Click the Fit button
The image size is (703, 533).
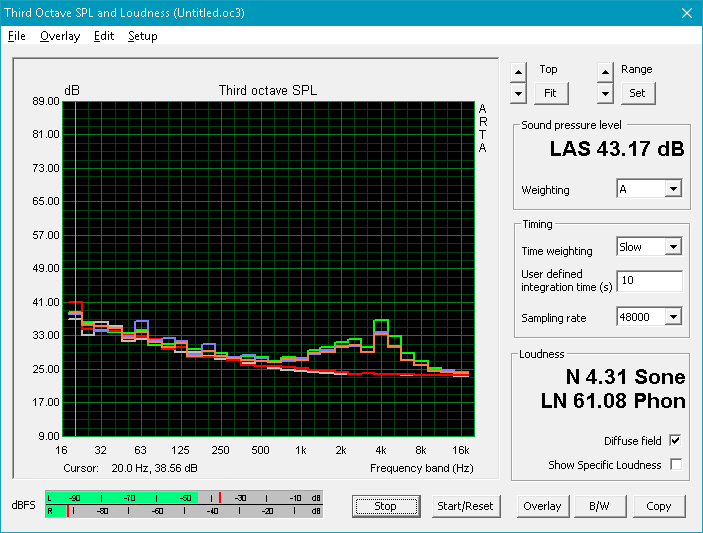click(x=551, y=93)
